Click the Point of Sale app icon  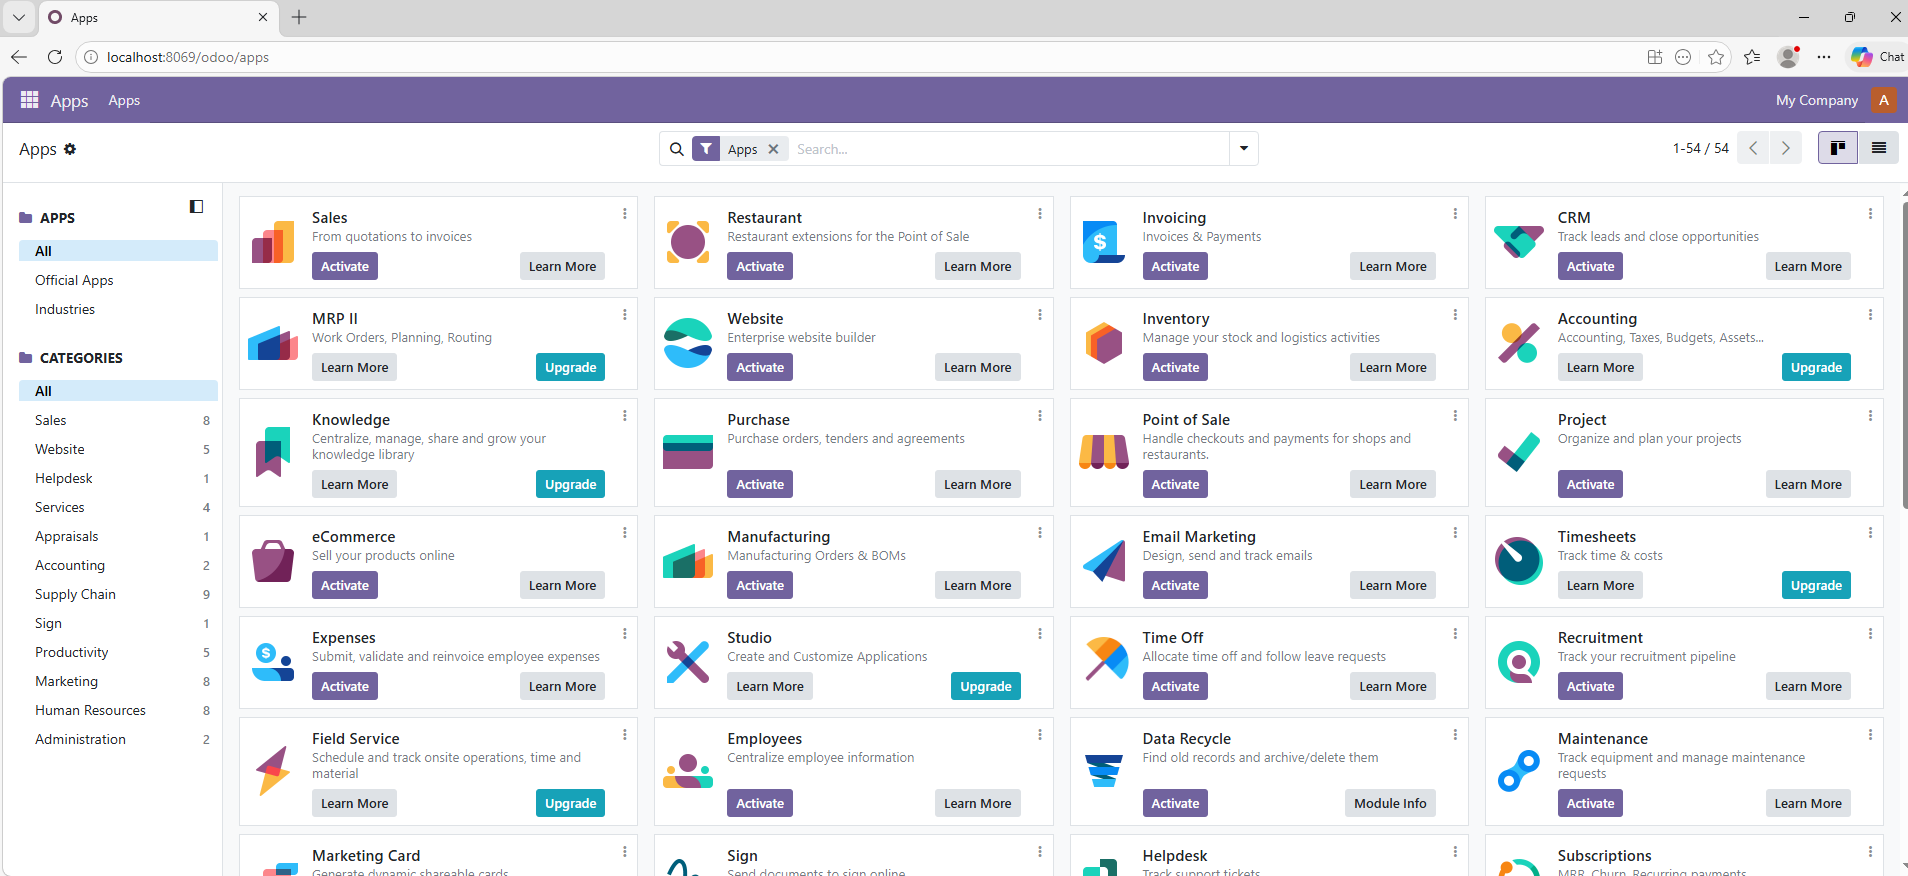[1104, 452]
